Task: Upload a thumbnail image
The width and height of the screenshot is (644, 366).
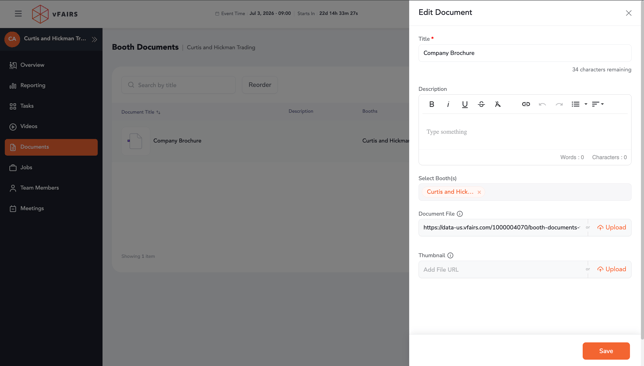Action: [x=611, y=269]
